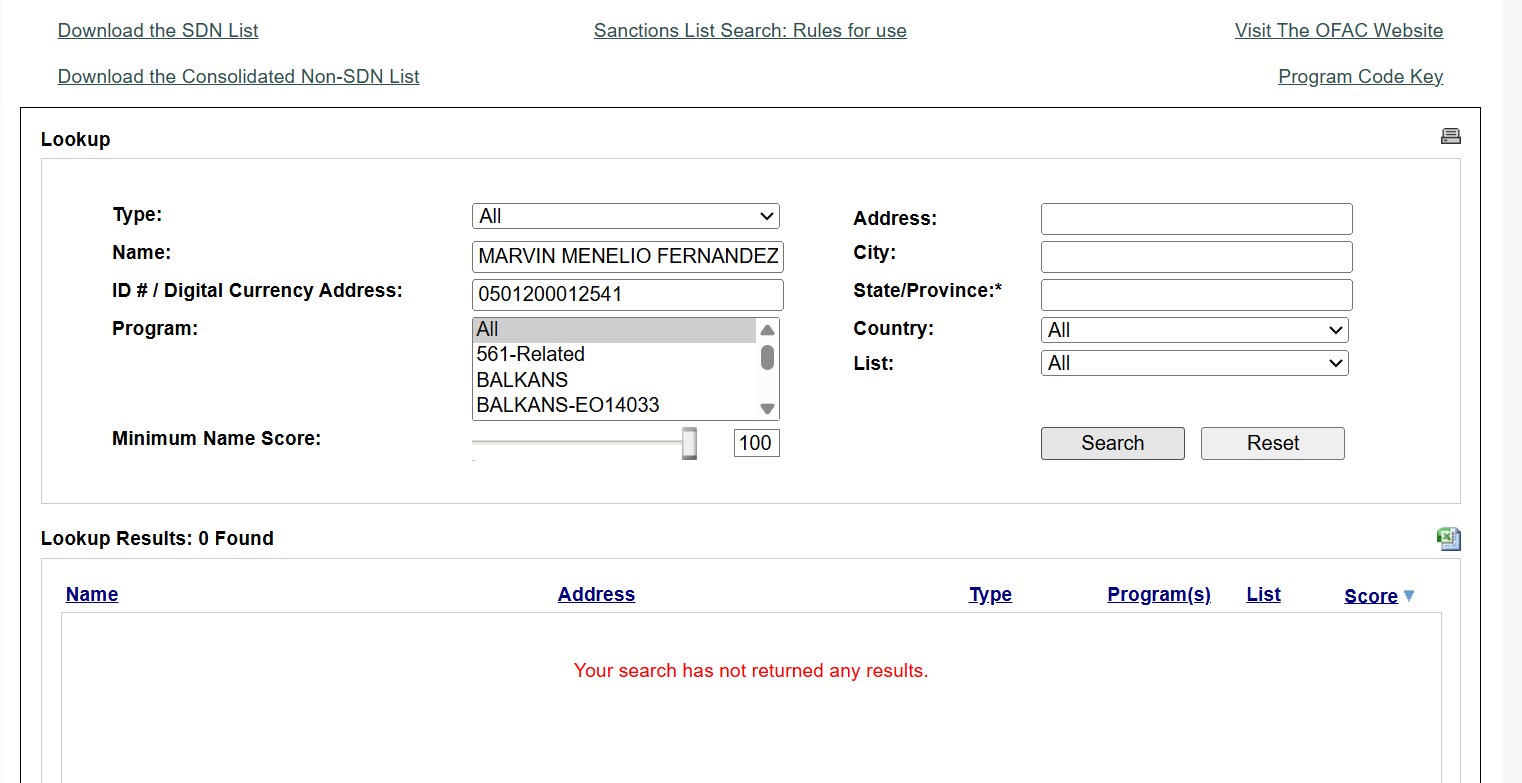Screen dimensions: 1522x783
Task: Export results using the Excel icon
Action: pyautogui.click(x=1448, y=539)
